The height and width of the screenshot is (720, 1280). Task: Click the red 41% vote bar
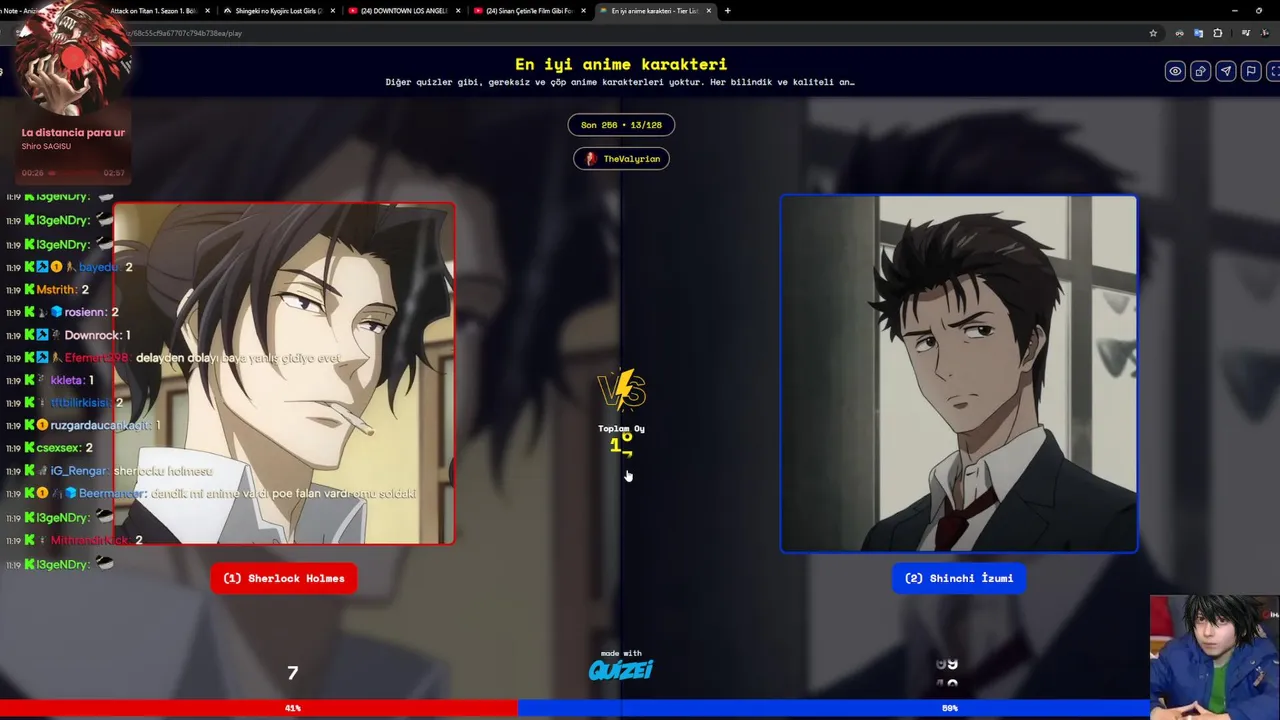(x=258, y=708)
